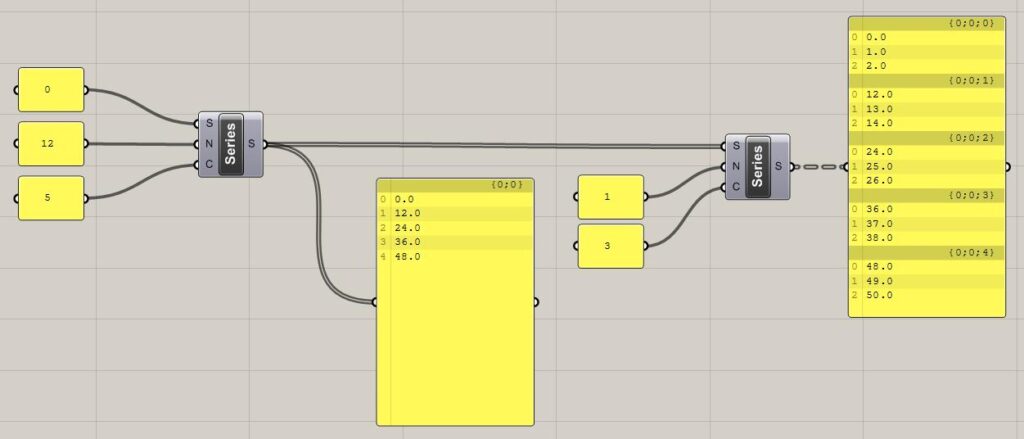Viewport: 1024px width, 439px height.
Task: Select the yellow panel containing value 3
Action: tap(611, 246)
